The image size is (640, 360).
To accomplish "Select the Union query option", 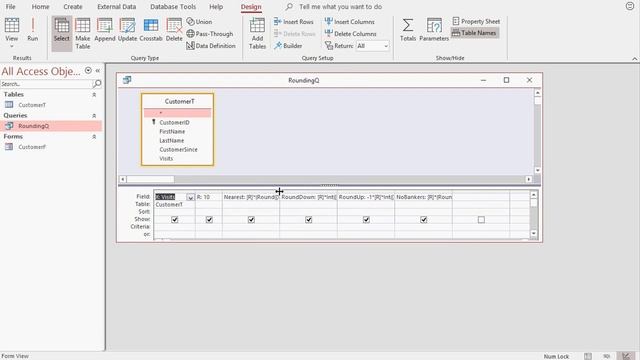I will pyautogui.click(x=199, y=22).
